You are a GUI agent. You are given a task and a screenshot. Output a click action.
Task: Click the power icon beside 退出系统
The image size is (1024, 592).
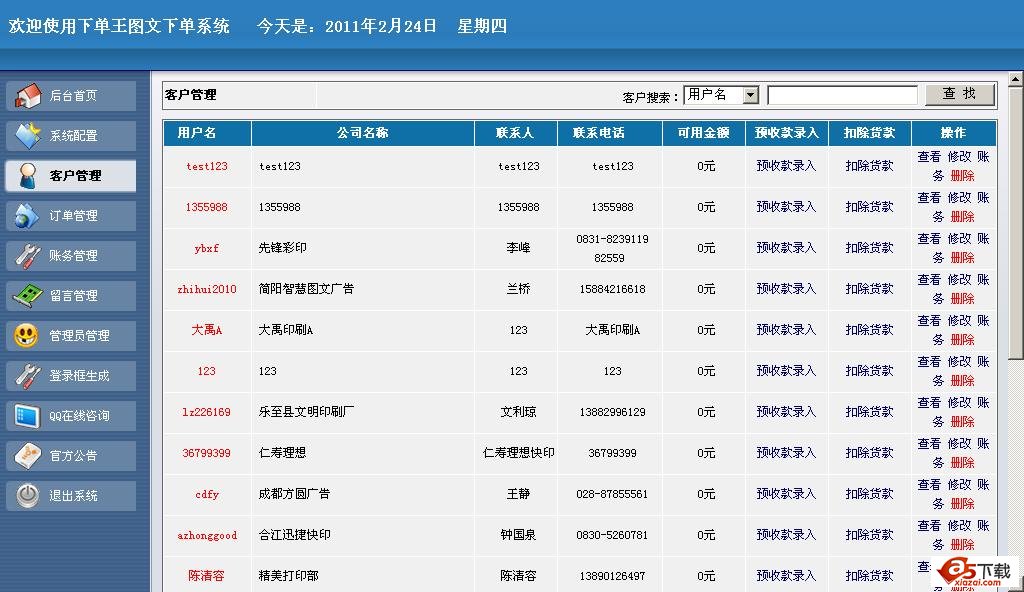click(27, 495)
